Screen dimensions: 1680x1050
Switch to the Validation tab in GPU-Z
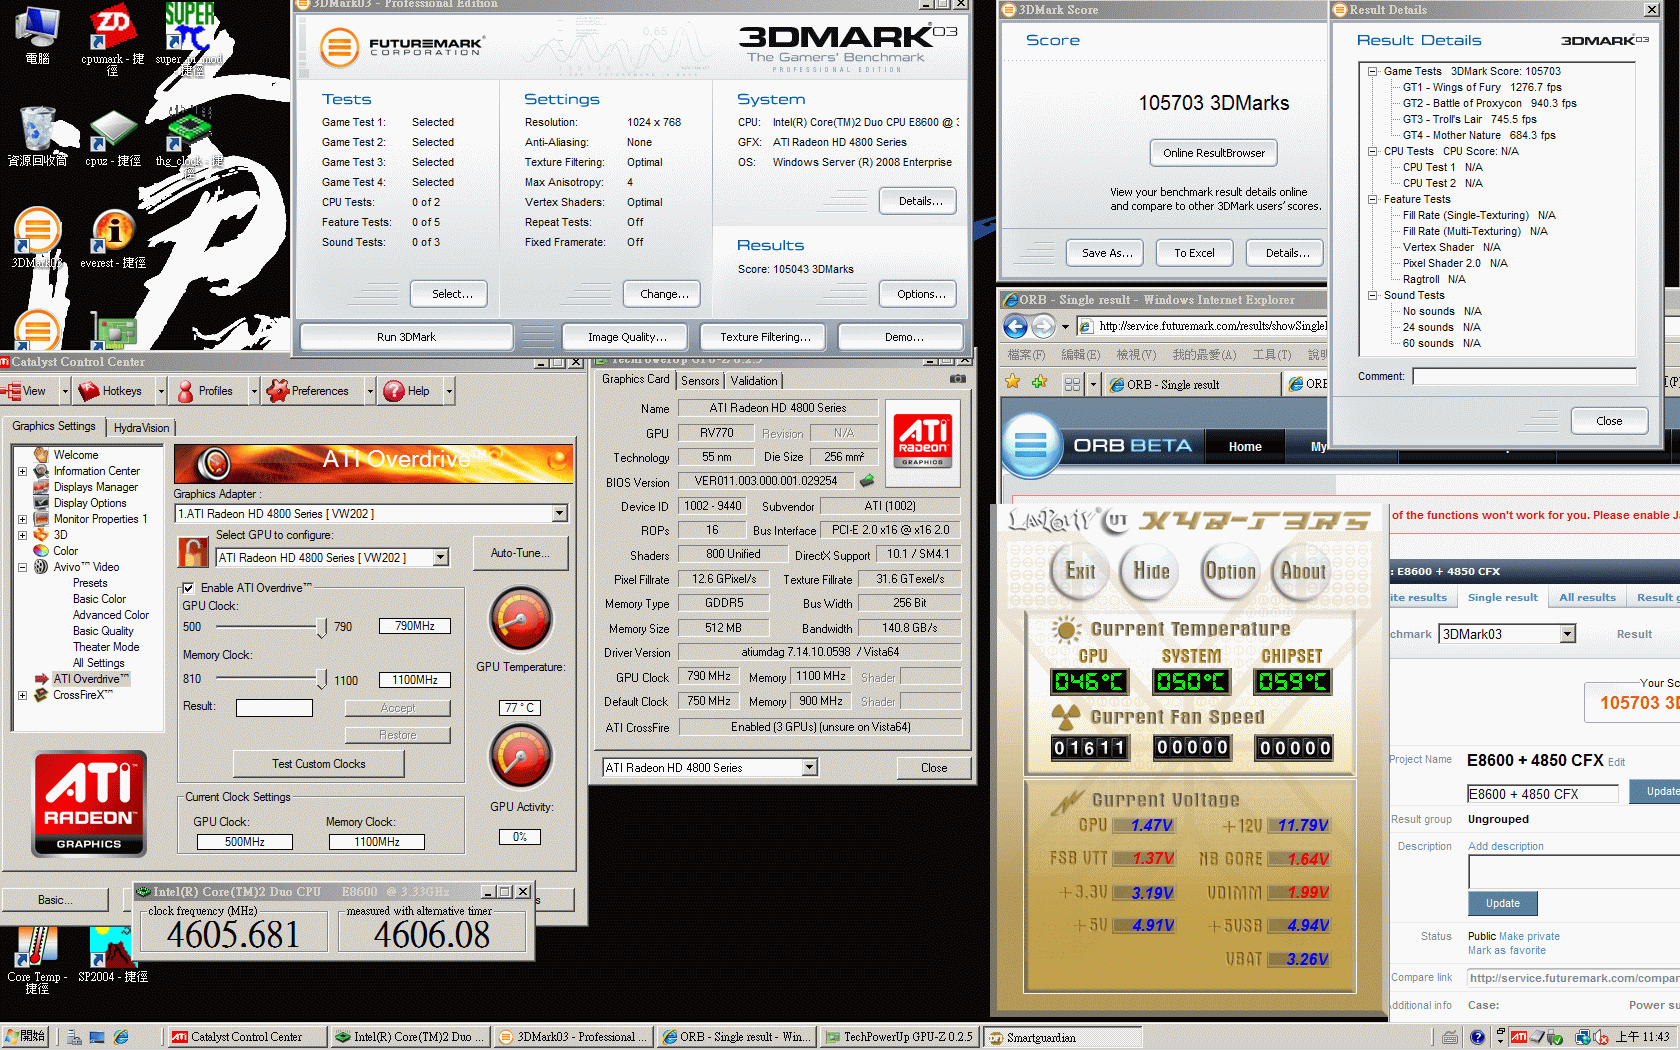[753, 381]
